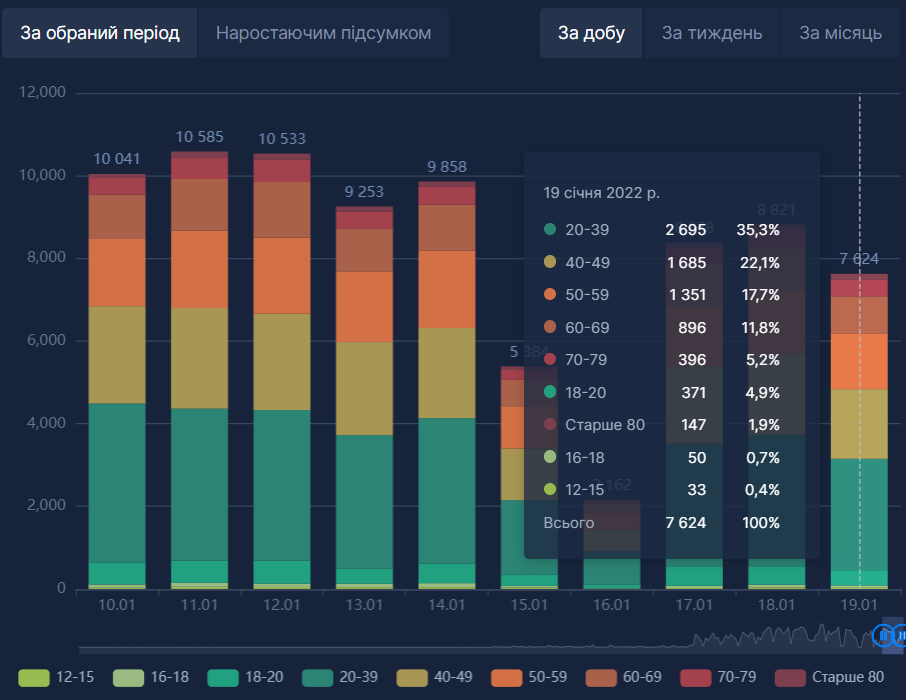Click the left range slider handle
This screenshot has height=700, width=906.
click(882, 635)
